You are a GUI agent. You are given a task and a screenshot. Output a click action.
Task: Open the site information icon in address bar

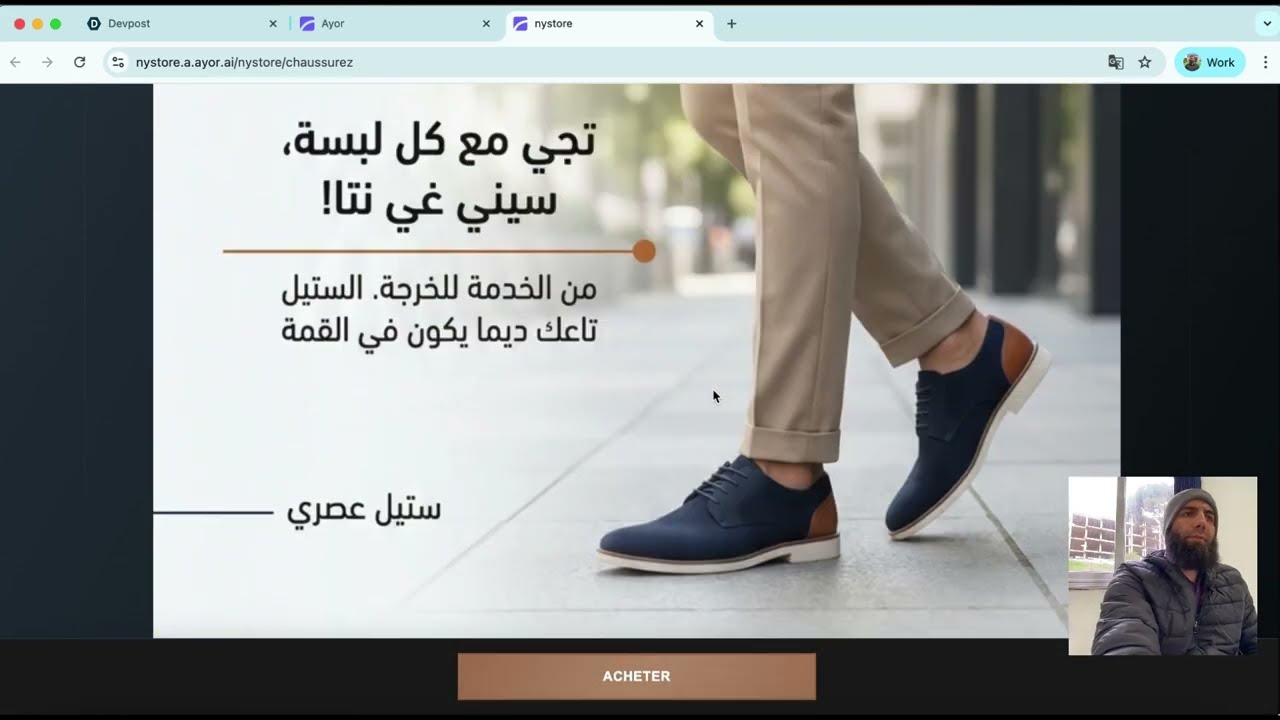[118, 62]
